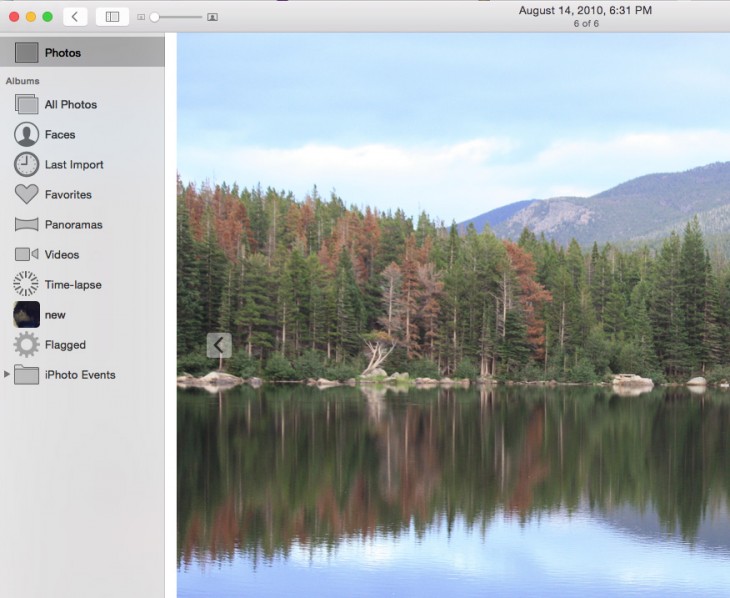
Task: Open the All Photos album
Action: click(x=82, y=104)
